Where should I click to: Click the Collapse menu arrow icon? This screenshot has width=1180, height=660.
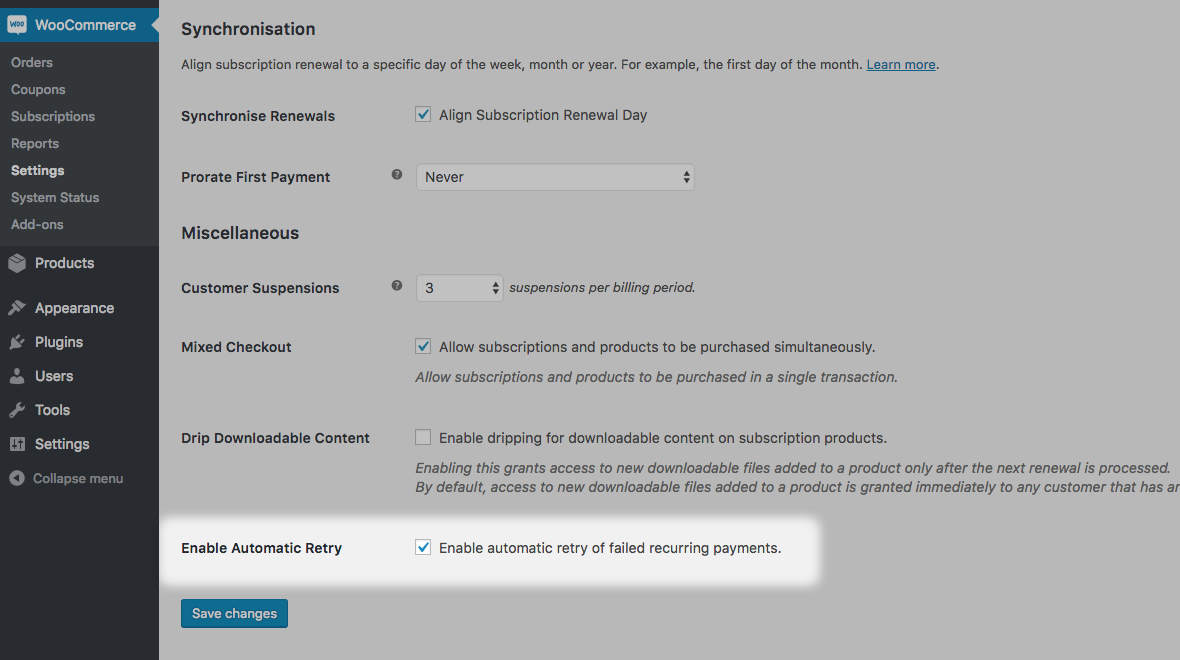(x=17, y=478)
